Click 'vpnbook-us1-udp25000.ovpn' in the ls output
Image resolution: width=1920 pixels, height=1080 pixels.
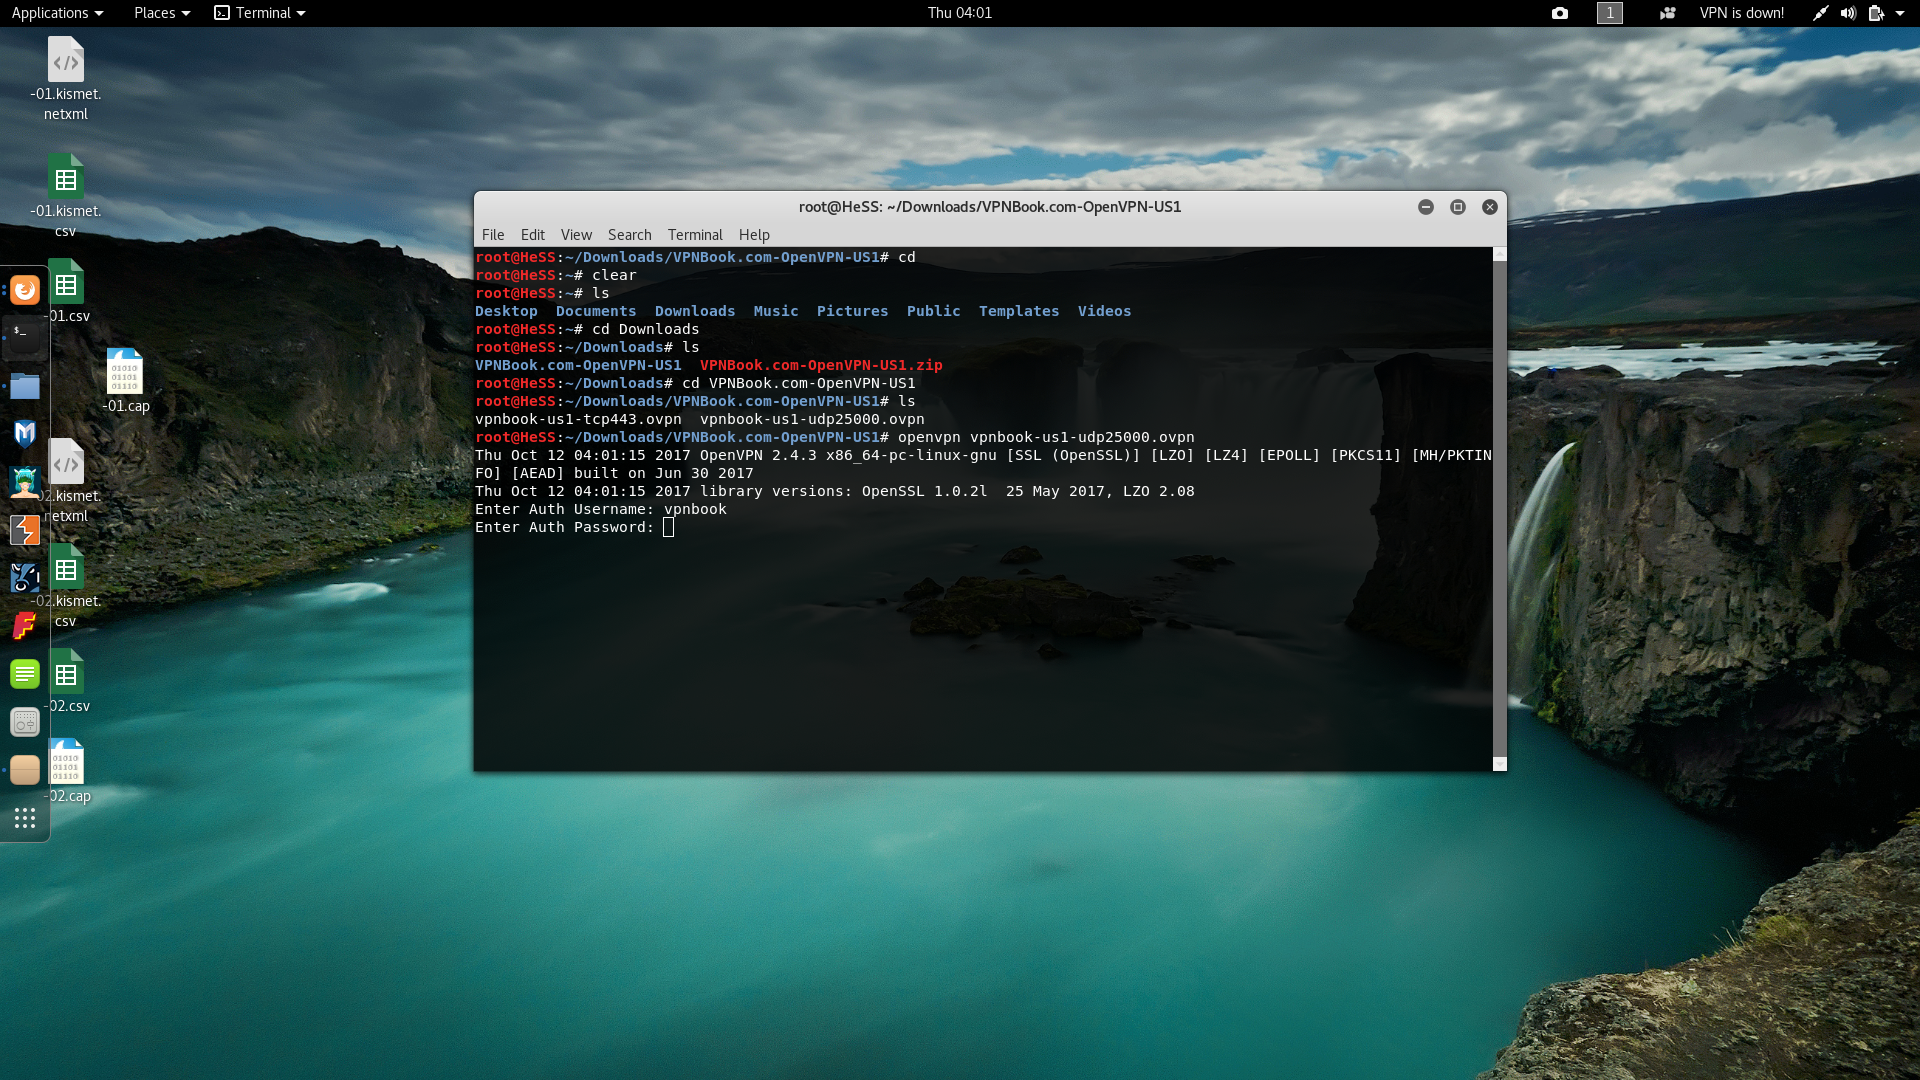812,419
